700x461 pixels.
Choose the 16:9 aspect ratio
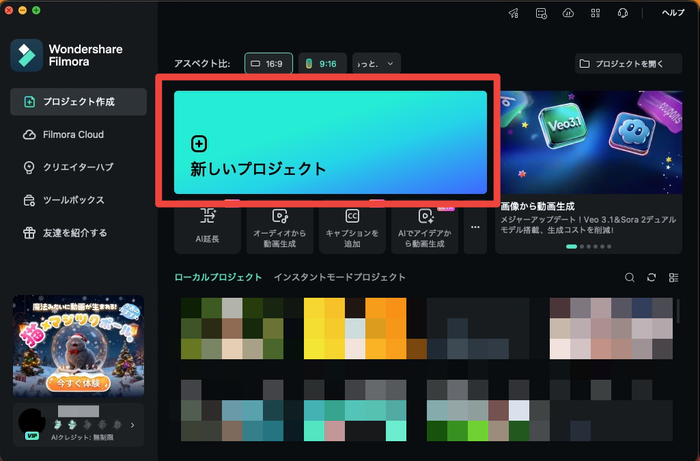[269, 64]
